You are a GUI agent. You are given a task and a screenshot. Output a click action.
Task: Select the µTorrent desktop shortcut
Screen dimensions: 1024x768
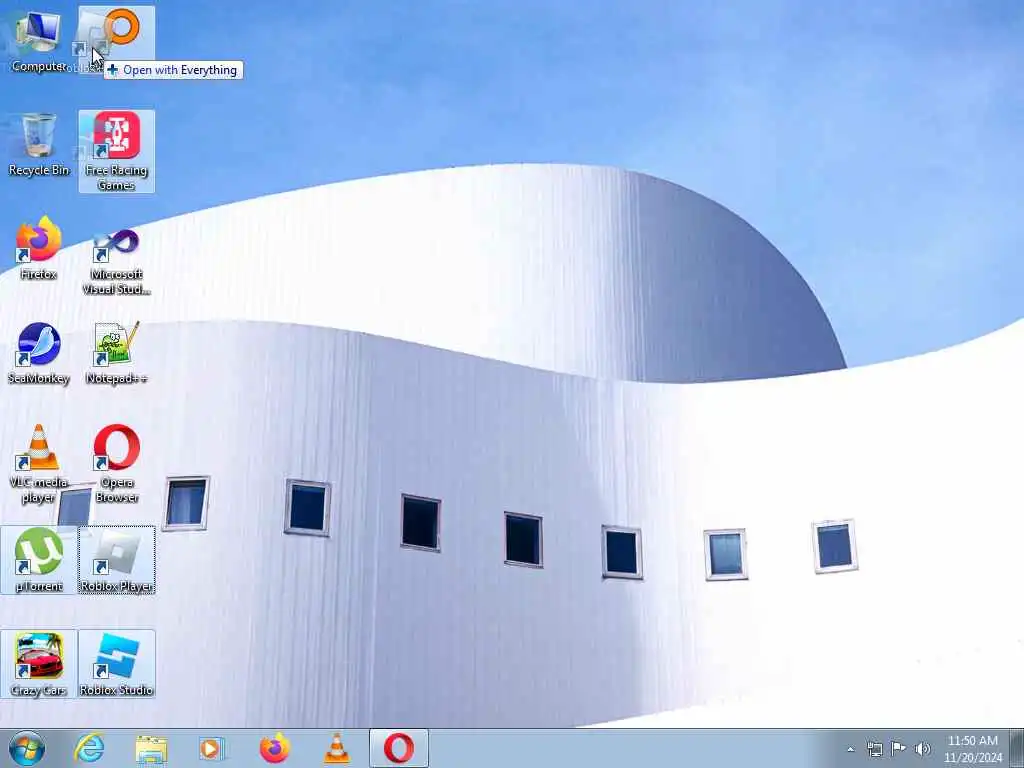coord(39,560)
